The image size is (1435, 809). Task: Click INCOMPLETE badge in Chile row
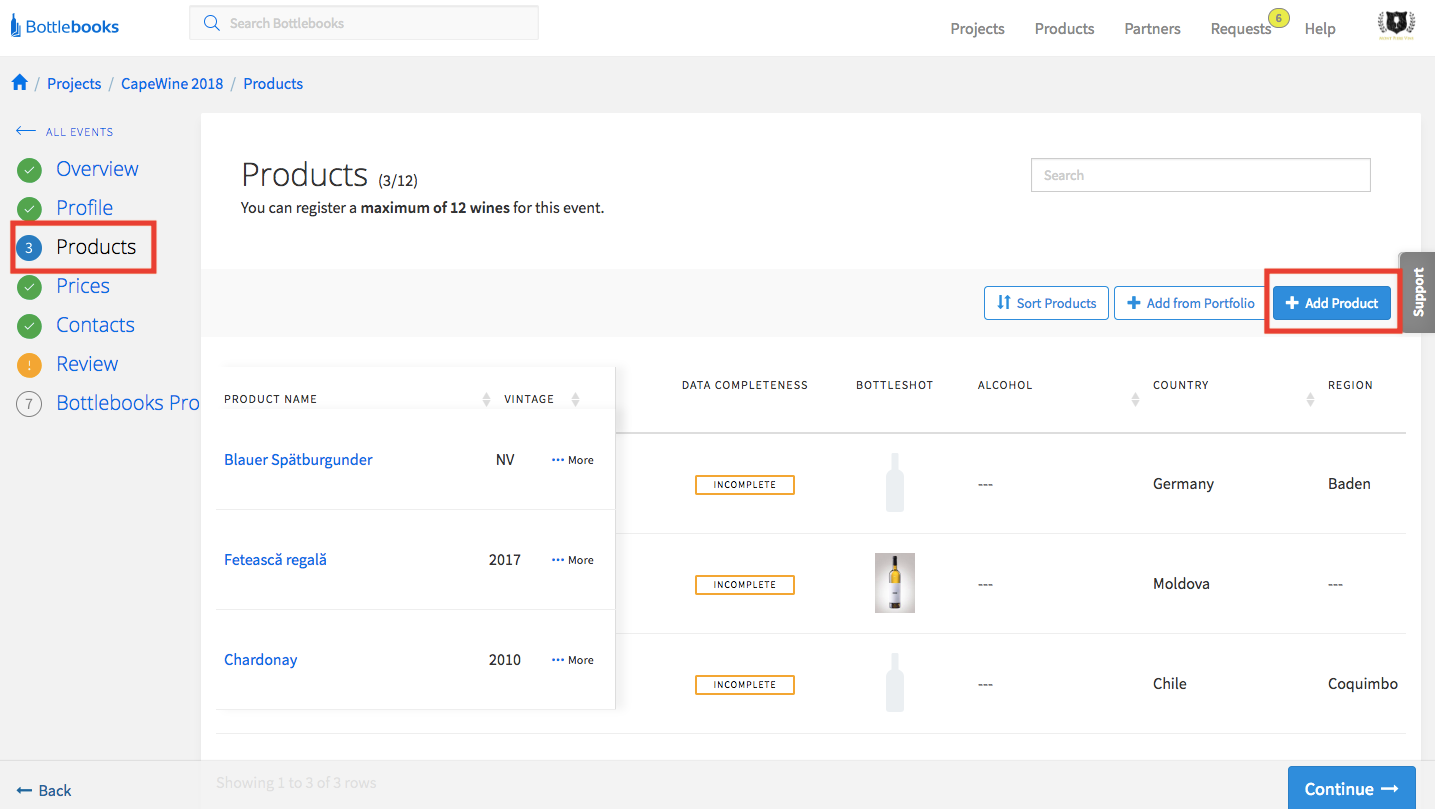pos(745,685)
